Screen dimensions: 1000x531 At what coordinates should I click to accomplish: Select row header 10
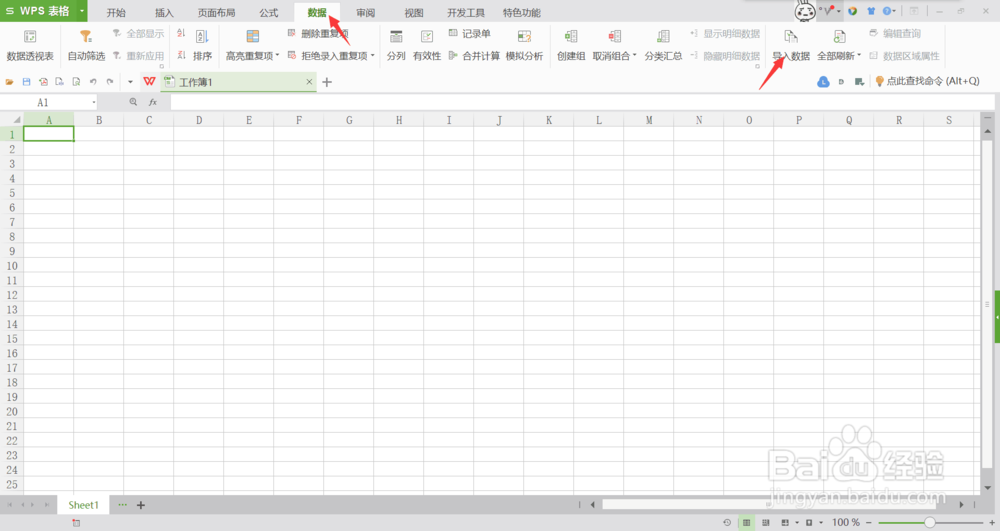[11, 266]
